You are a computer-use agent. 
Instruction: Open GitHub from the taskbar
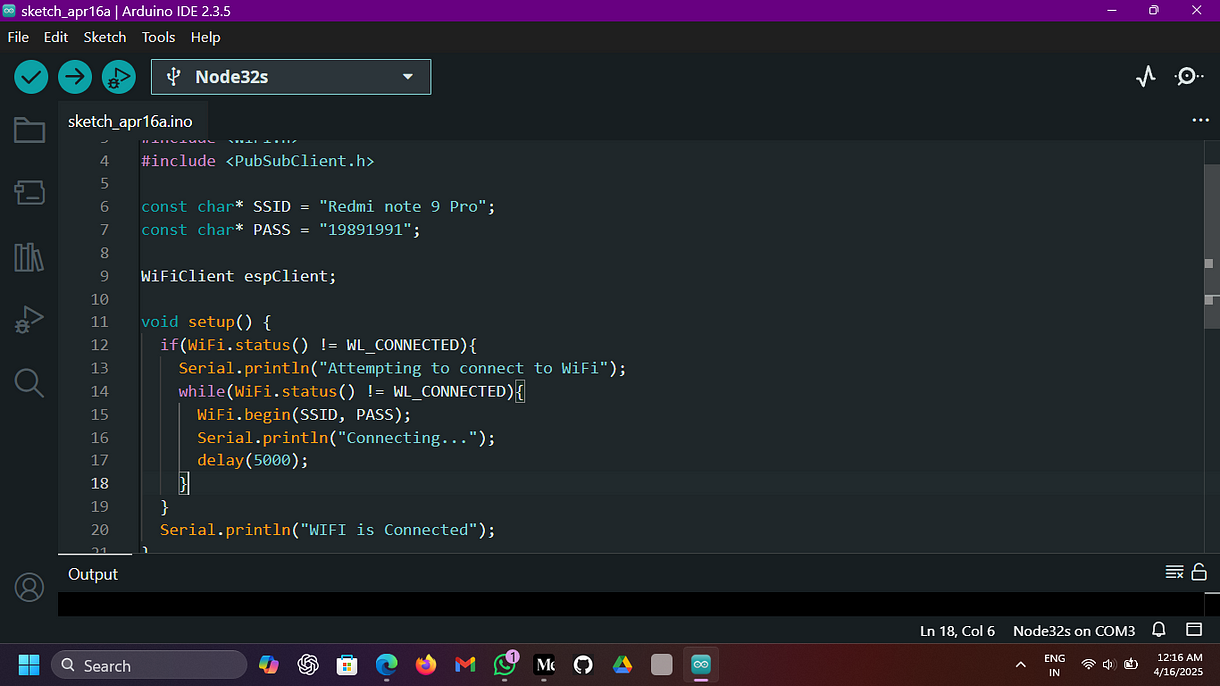pyautogui.click(x=583, y=665)
